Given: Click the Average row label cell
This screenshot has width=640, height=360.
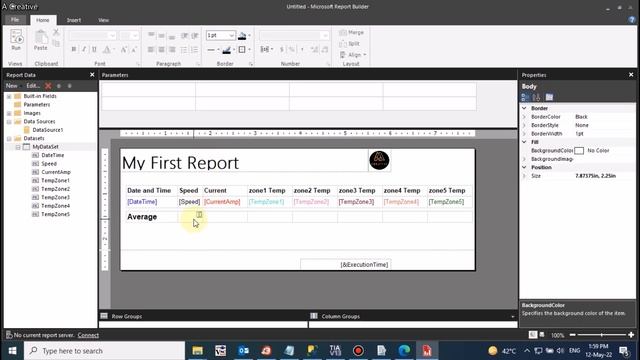Looking at the screenshot, I should [x=151, y=217].
